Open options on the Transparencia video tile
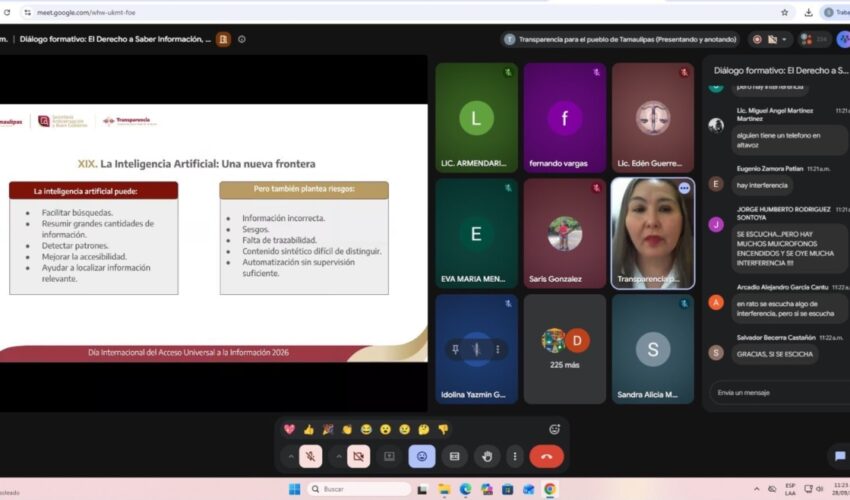The width and height of the screenshot is (850, 500). coord(684,188)
